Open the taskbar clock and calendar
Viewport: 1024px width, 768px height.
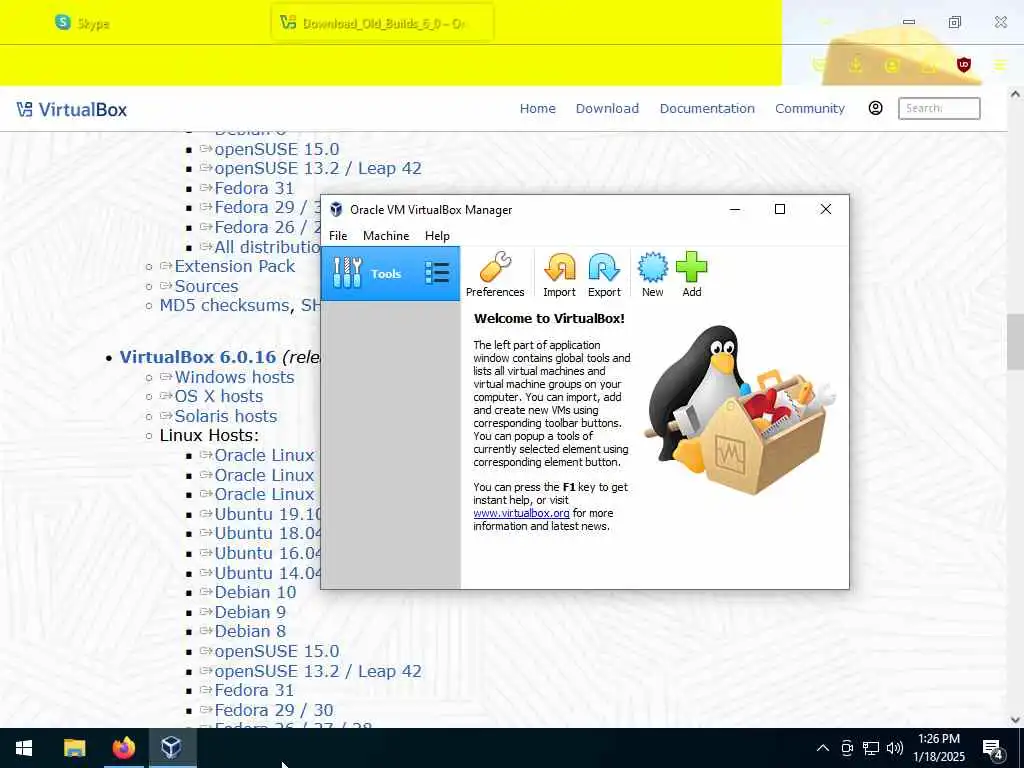(938, 748)
